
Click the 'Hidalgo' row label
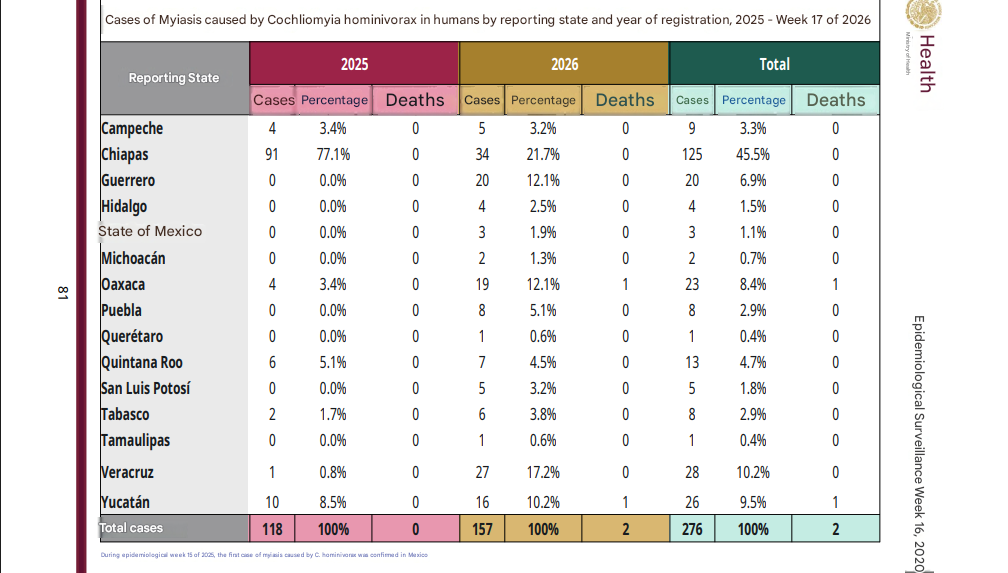[124, 206]
